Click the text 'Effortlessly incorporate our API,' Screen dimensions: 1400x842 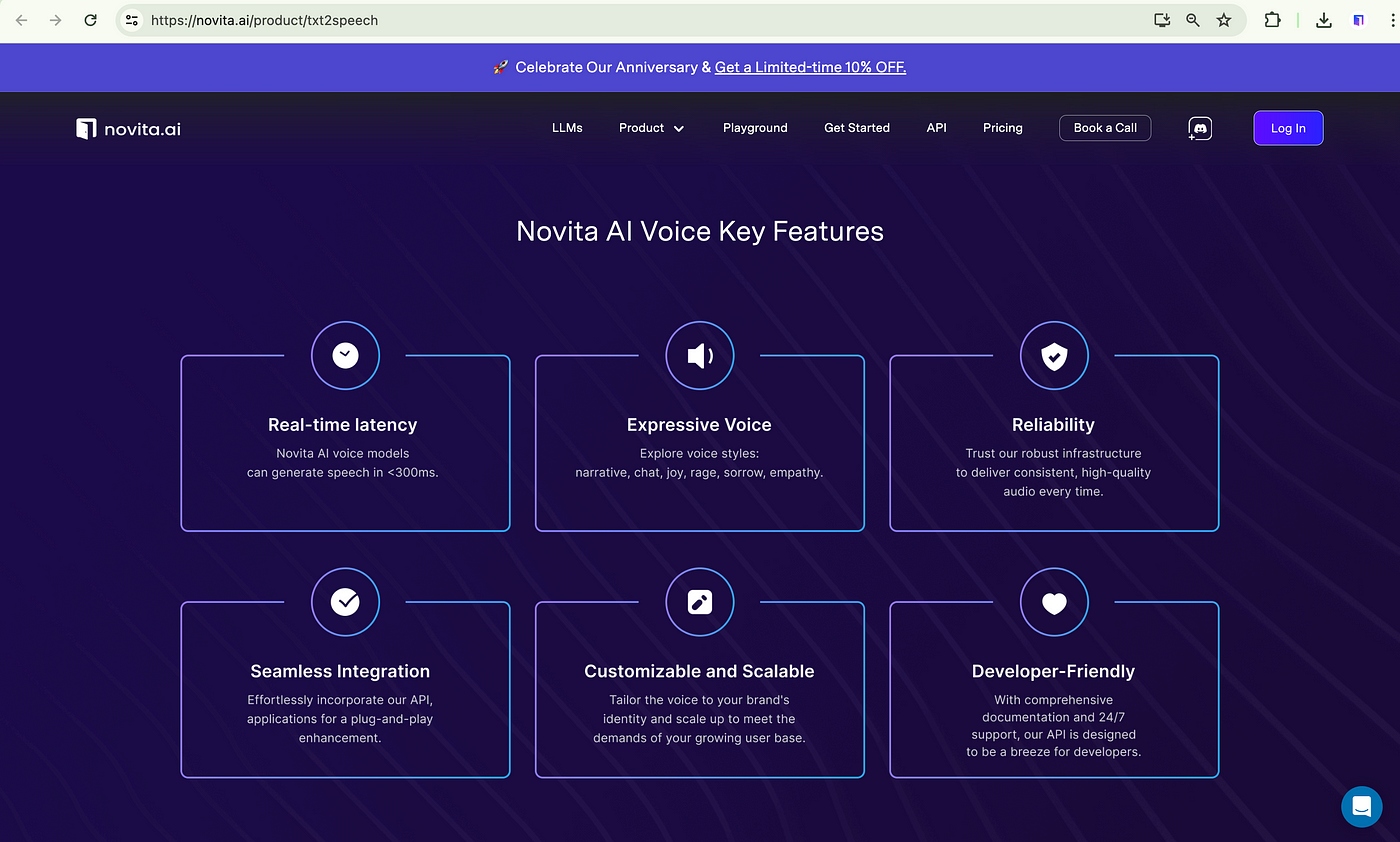tap(340, 700)
